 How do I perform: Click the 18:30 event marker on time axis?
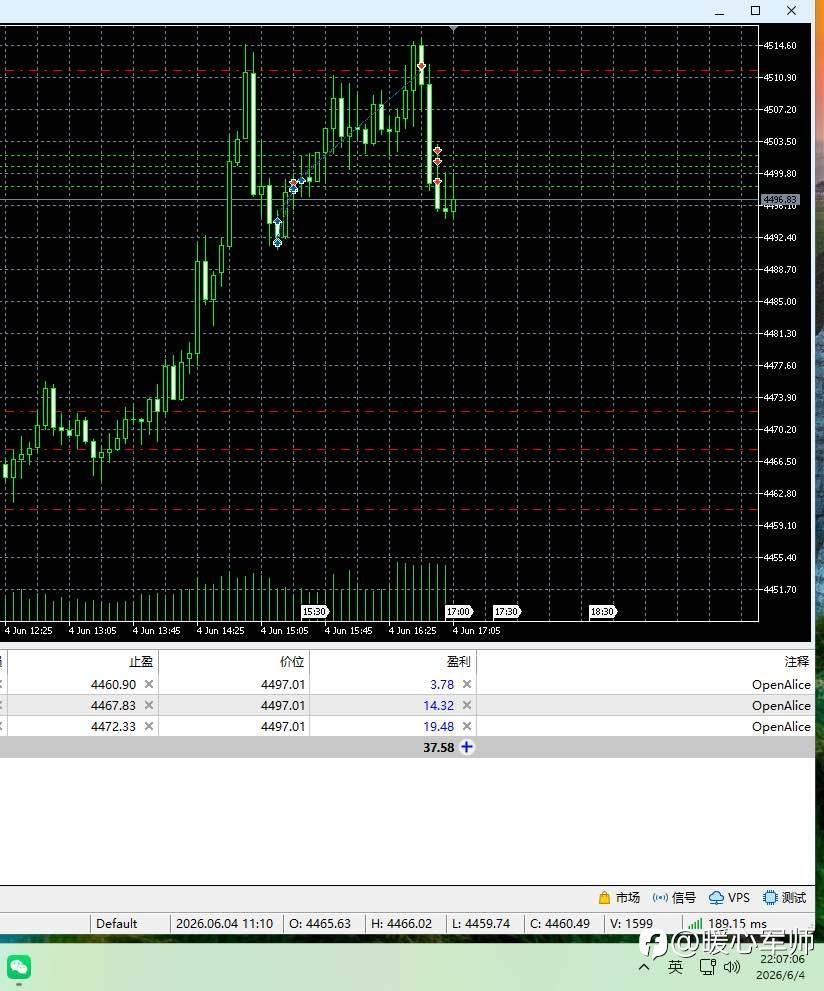tap(603, 612)
